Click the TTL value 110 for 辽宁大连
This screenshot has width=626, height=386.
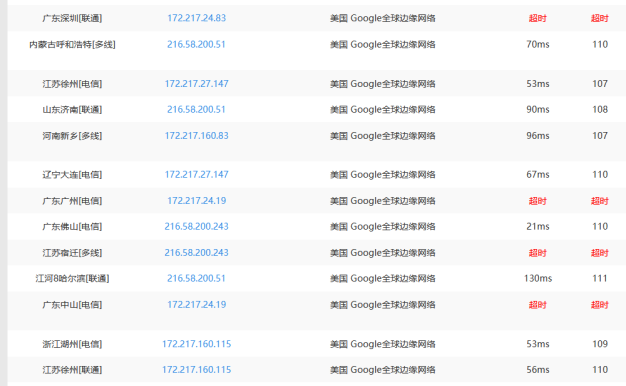600,174
